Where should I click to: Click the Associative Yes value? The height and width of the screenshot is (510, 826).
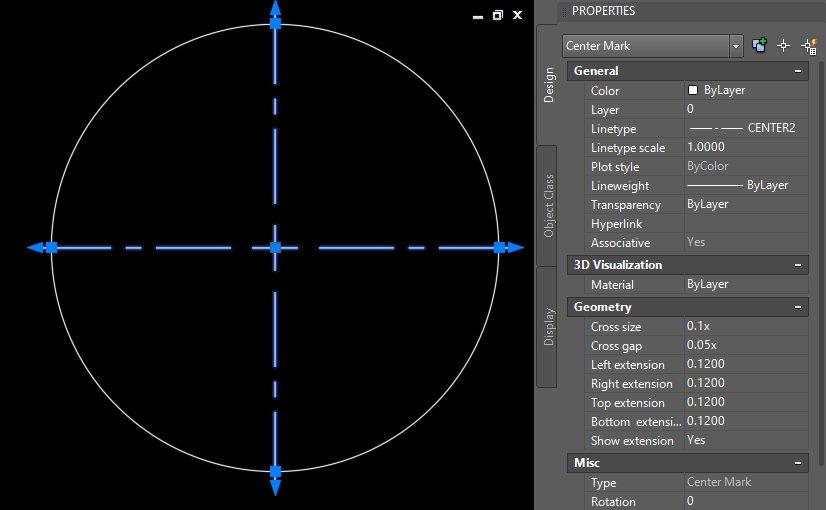click(x=746, y=242)
